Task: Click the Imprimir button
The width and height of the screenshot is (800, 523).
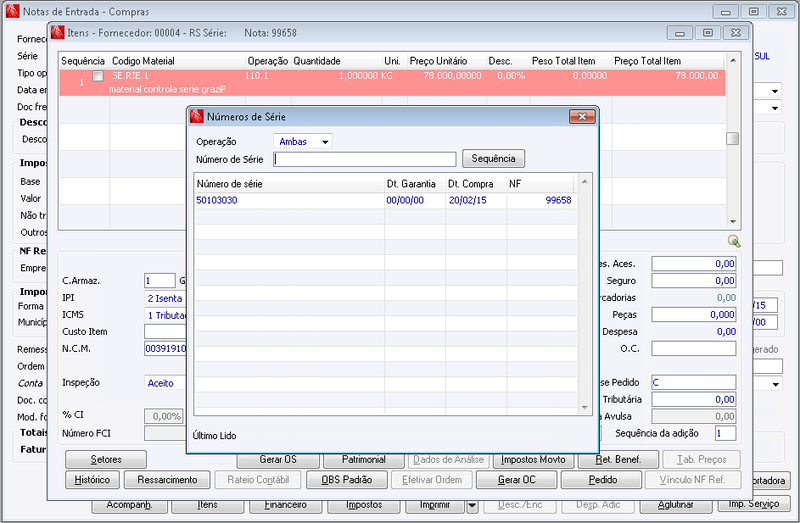Action: (x=435, y=506)
